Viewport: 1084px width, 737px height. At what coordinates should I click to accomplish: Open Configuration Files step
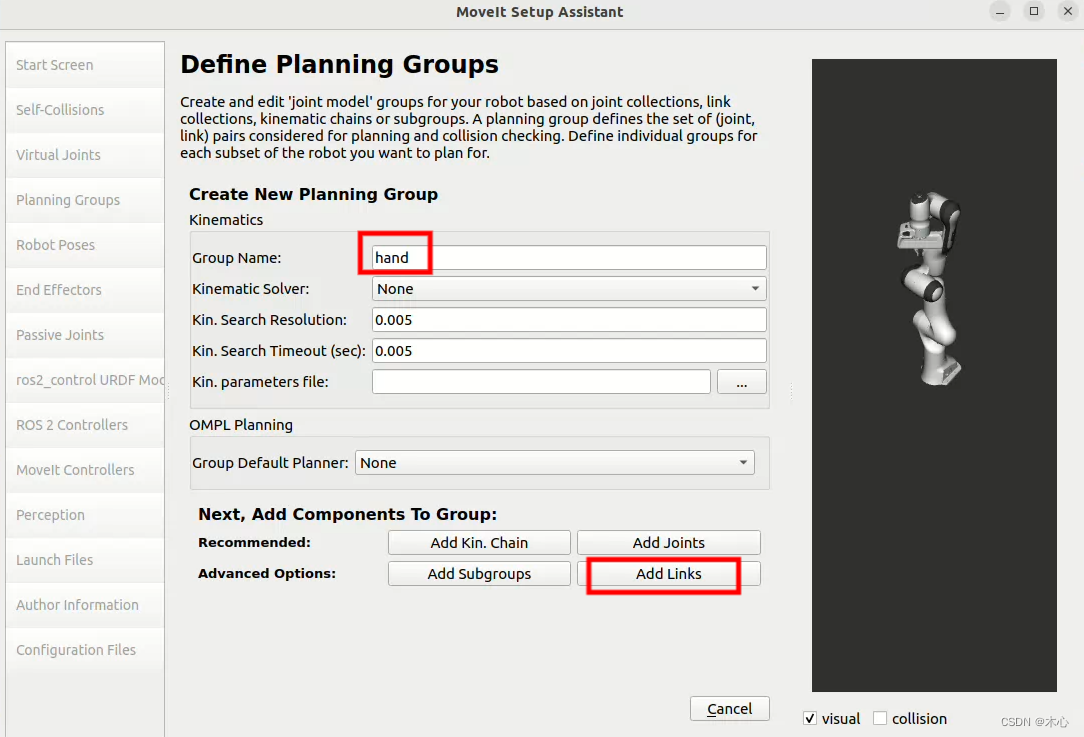(x=85, y=650)
